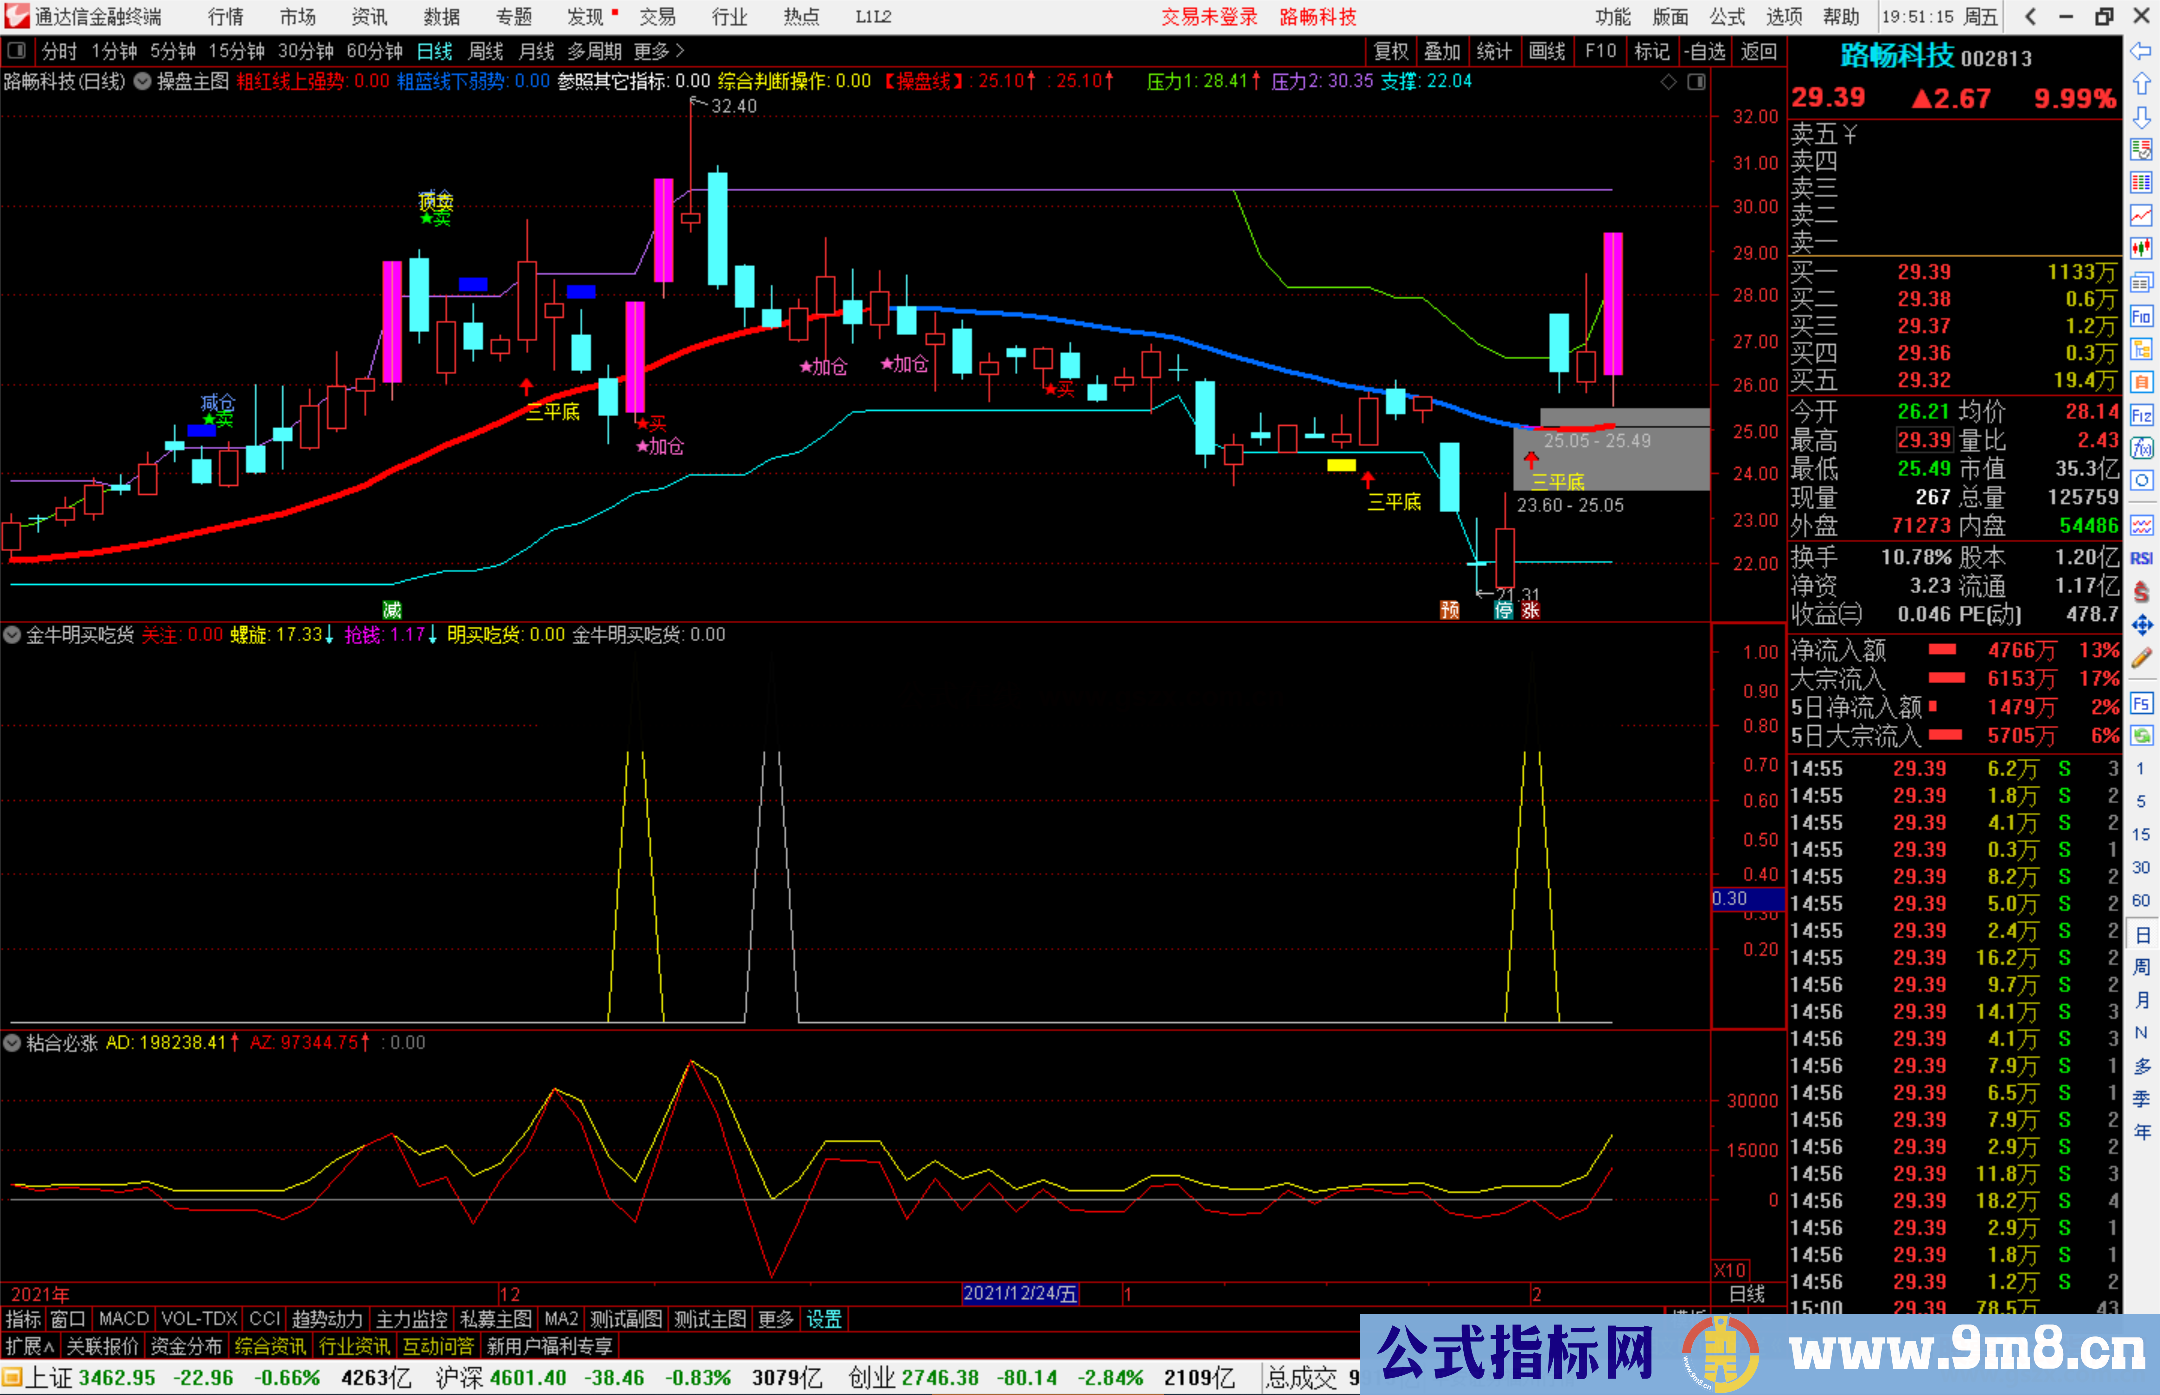Viewport: 2160px width, 1395px height.
Task: Open the candlestick chart sidebar icon
Action: 2141,248
